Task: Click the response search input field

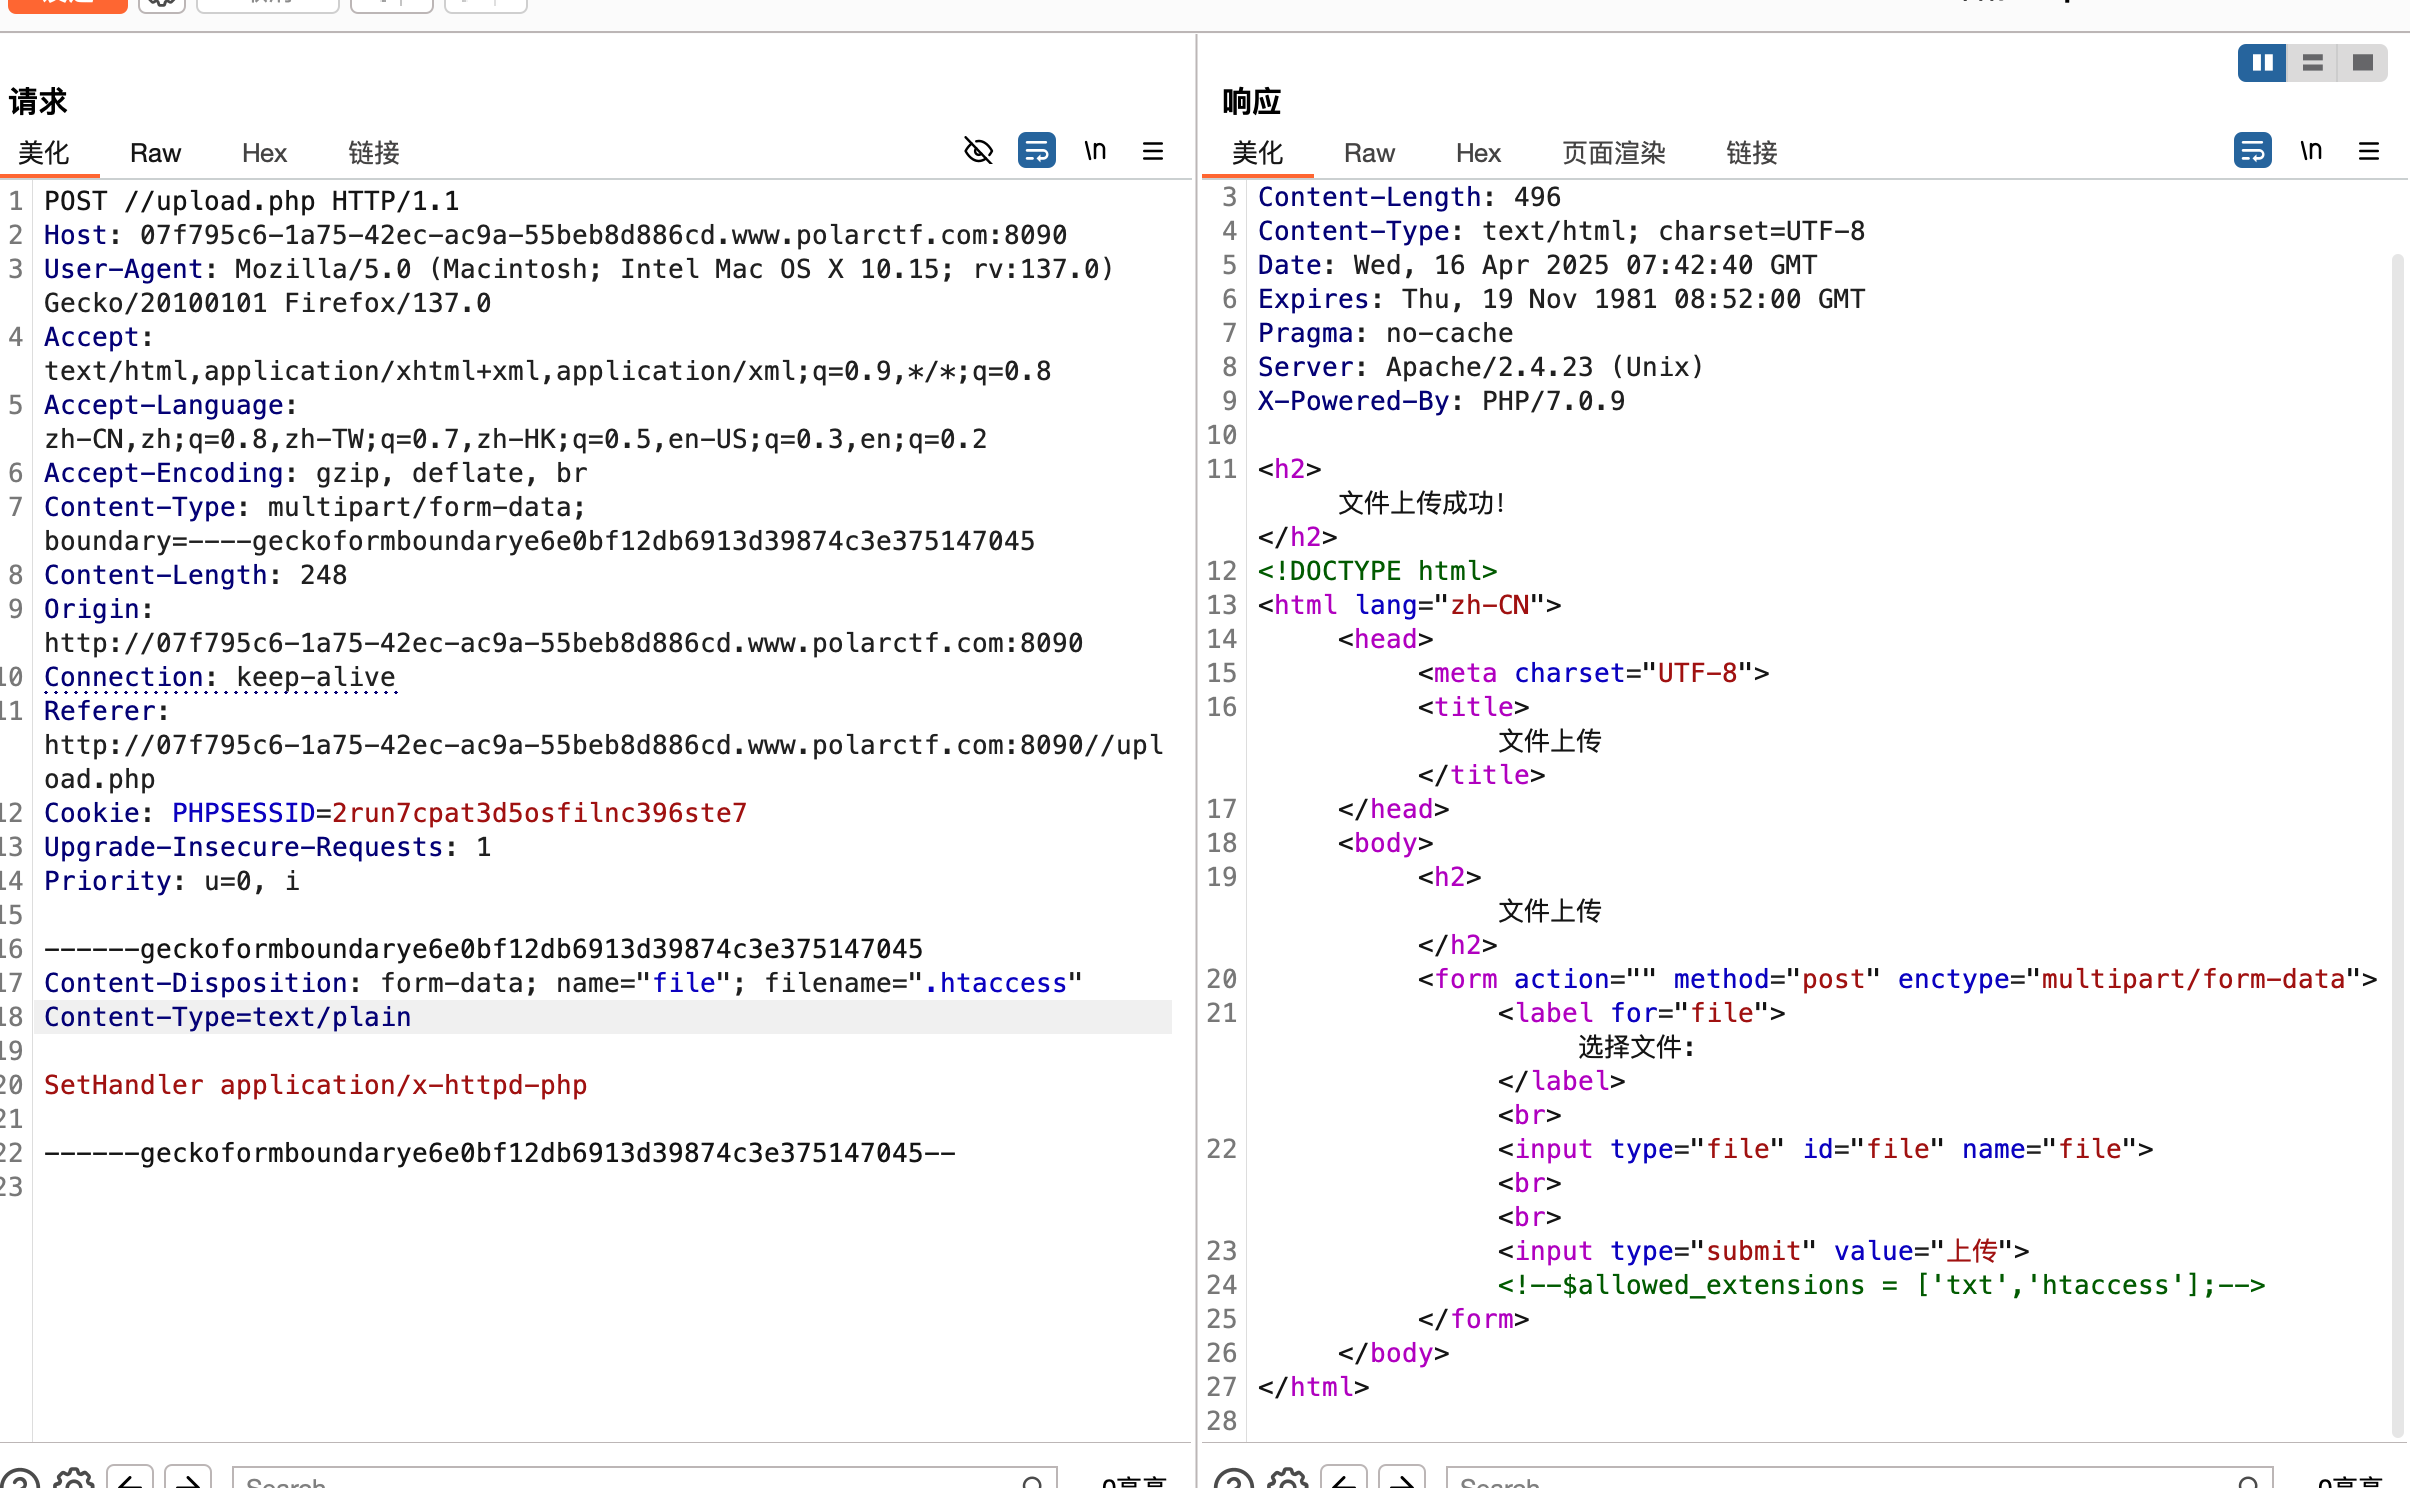Action: point(1840,1479)
